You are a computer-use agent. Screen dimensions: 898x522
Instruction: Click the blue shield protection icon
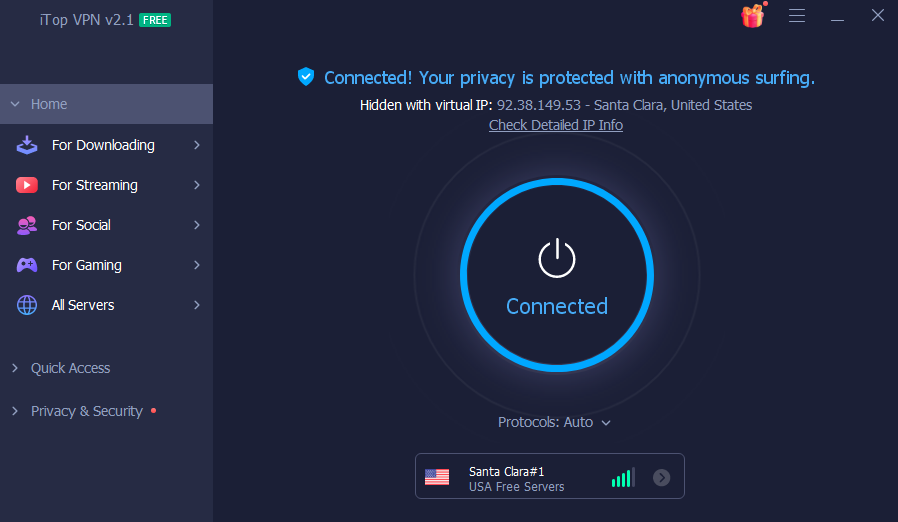pyautogui.click(x=306, y=77)
